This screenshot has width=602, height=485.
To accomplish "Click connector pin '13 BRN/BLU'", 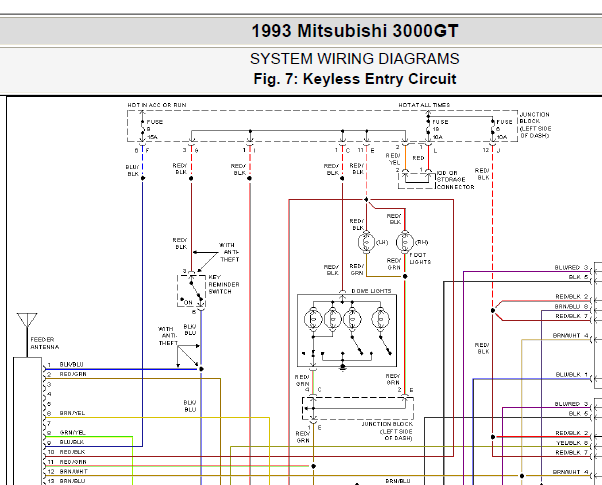I will [x=66, y=481].
